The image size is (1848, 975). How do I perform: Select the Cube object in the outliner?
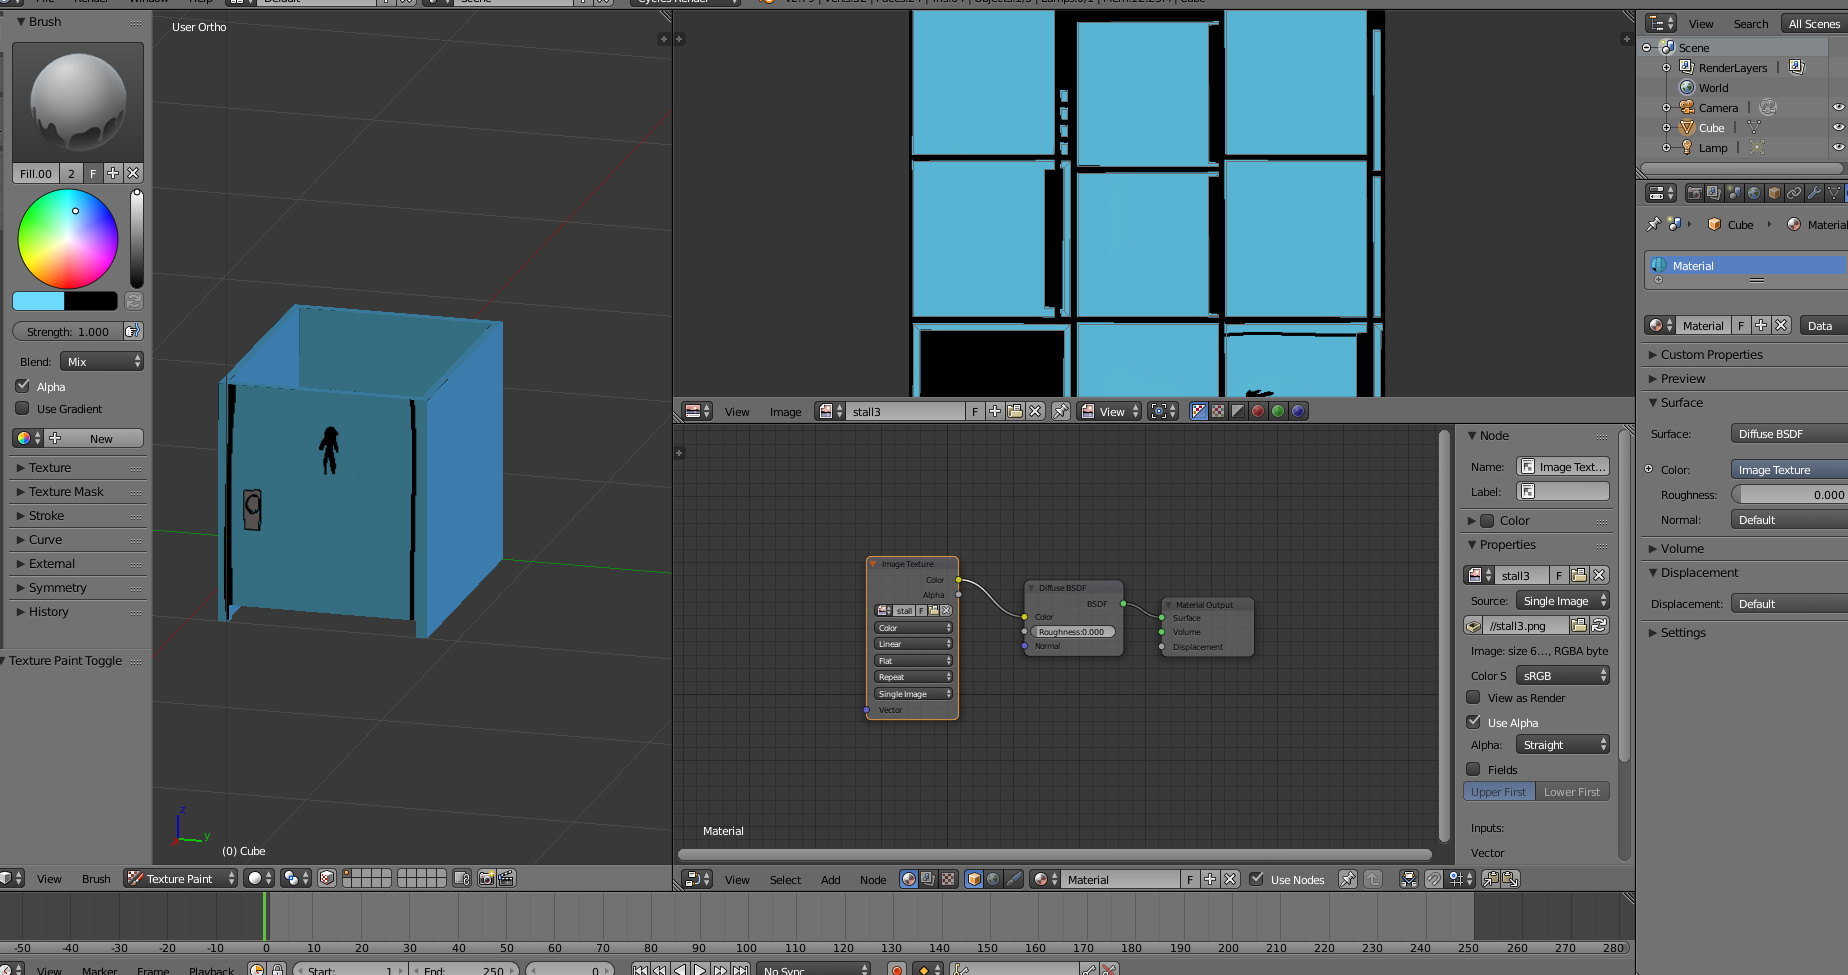1711,127
